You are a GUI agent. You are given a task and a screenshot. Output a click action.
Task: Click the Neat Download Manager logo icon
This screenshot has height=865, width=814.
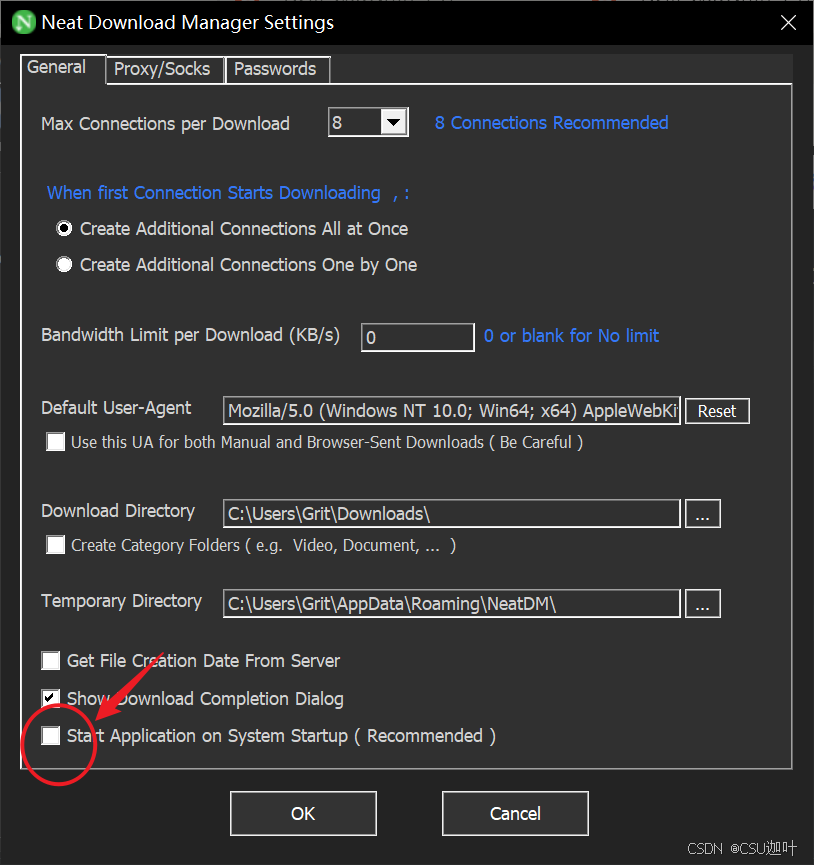tap(24, 23)
